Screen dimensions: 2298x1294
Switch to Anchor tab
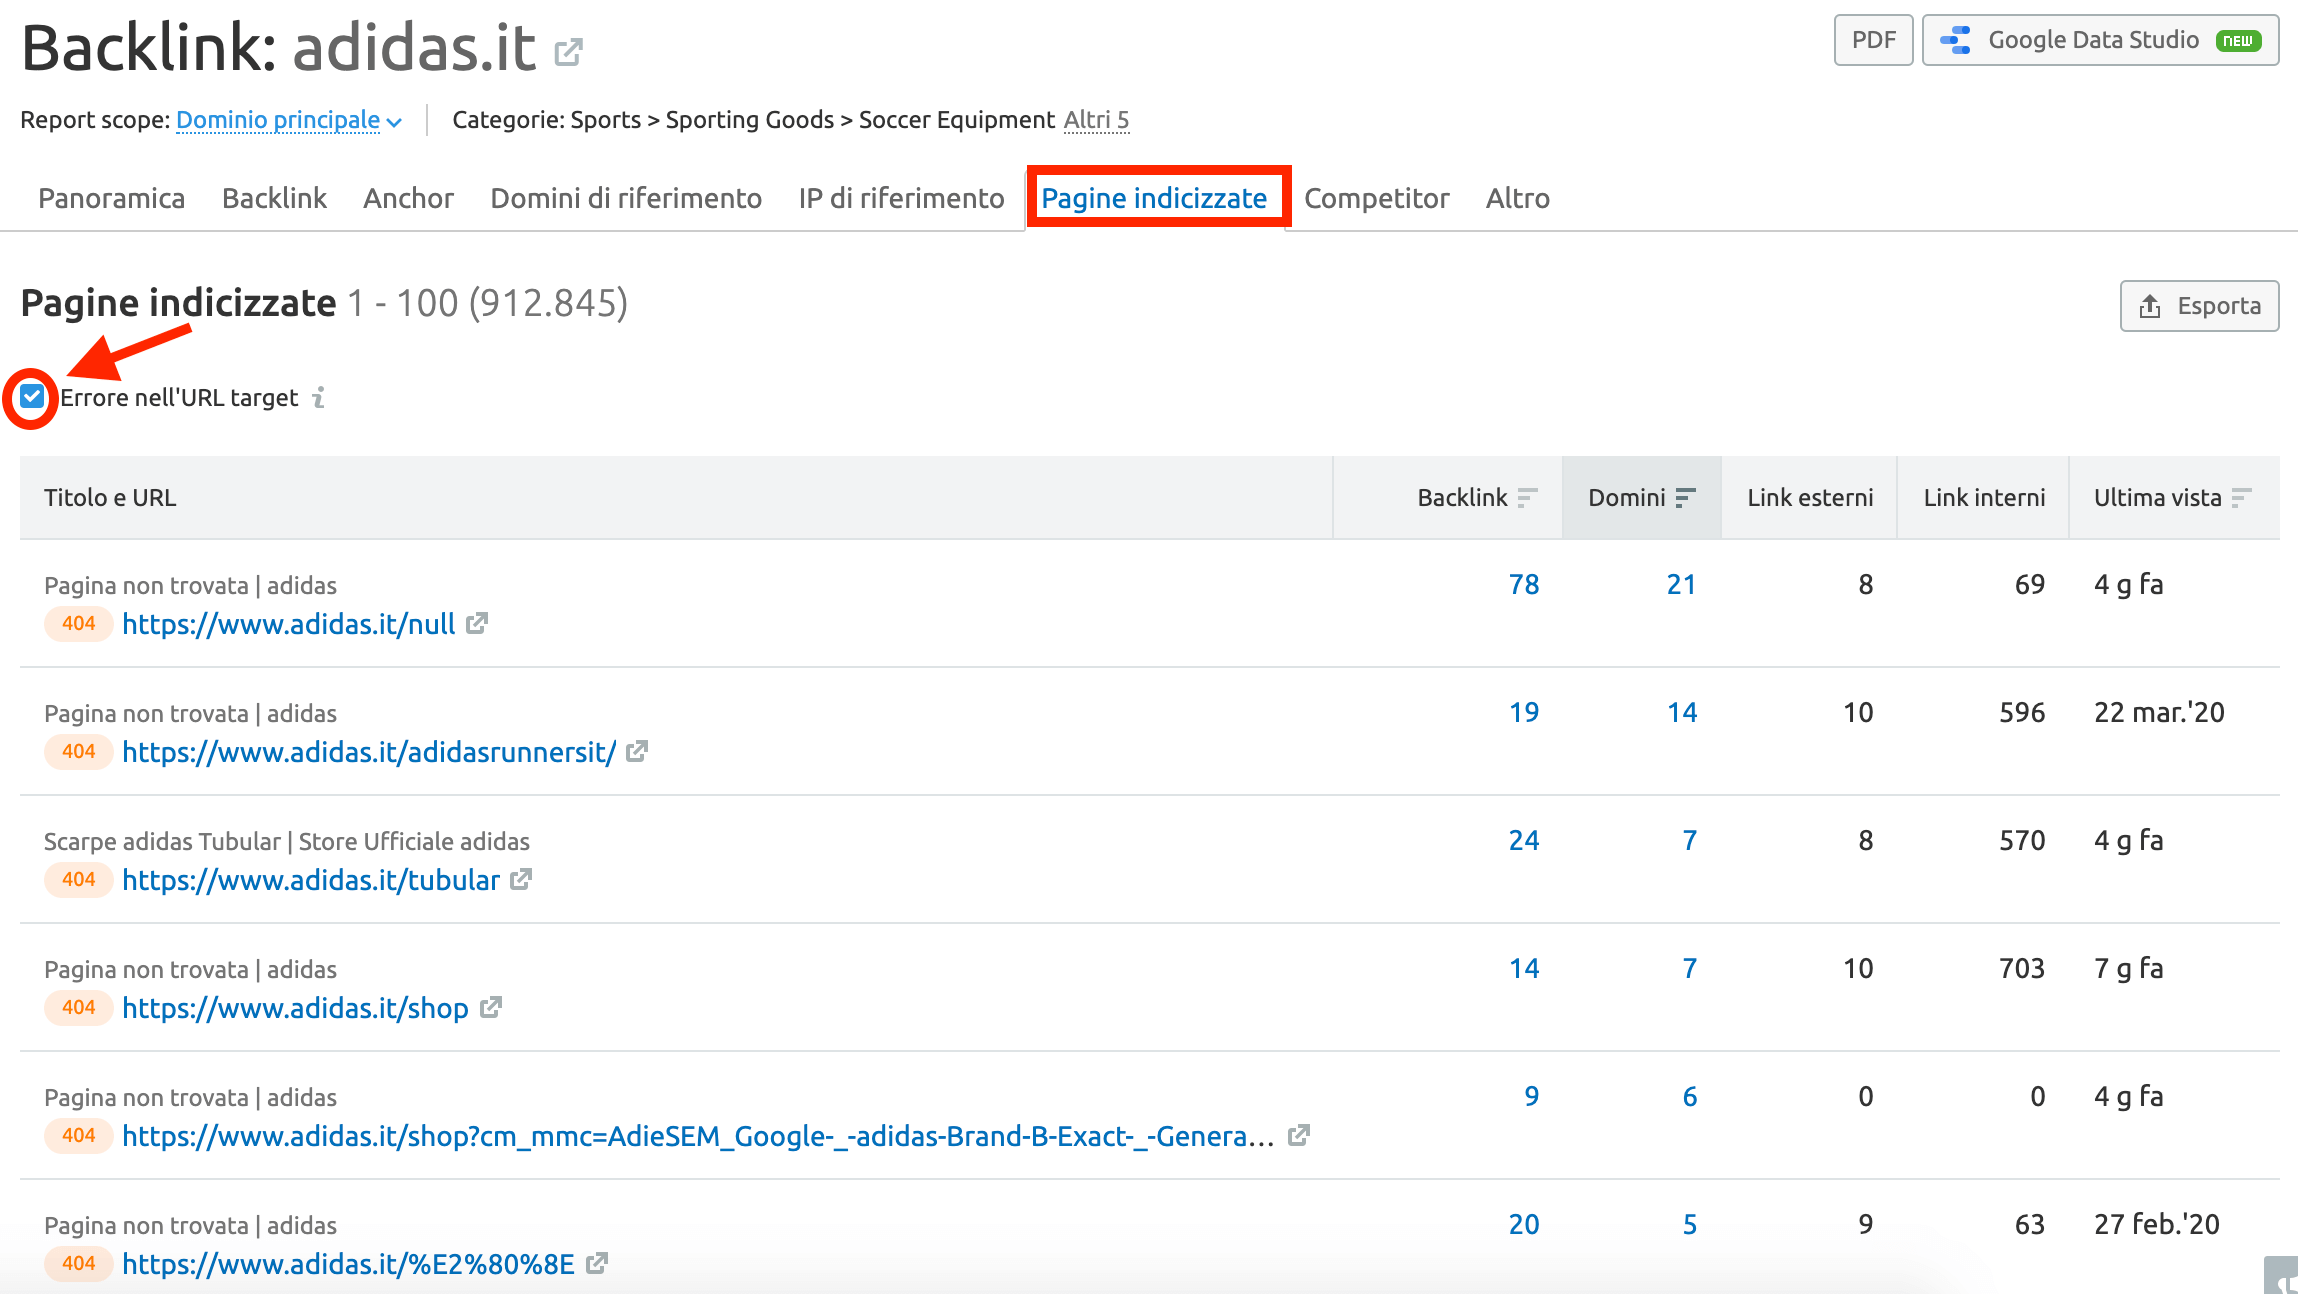(x=408, y=198)
